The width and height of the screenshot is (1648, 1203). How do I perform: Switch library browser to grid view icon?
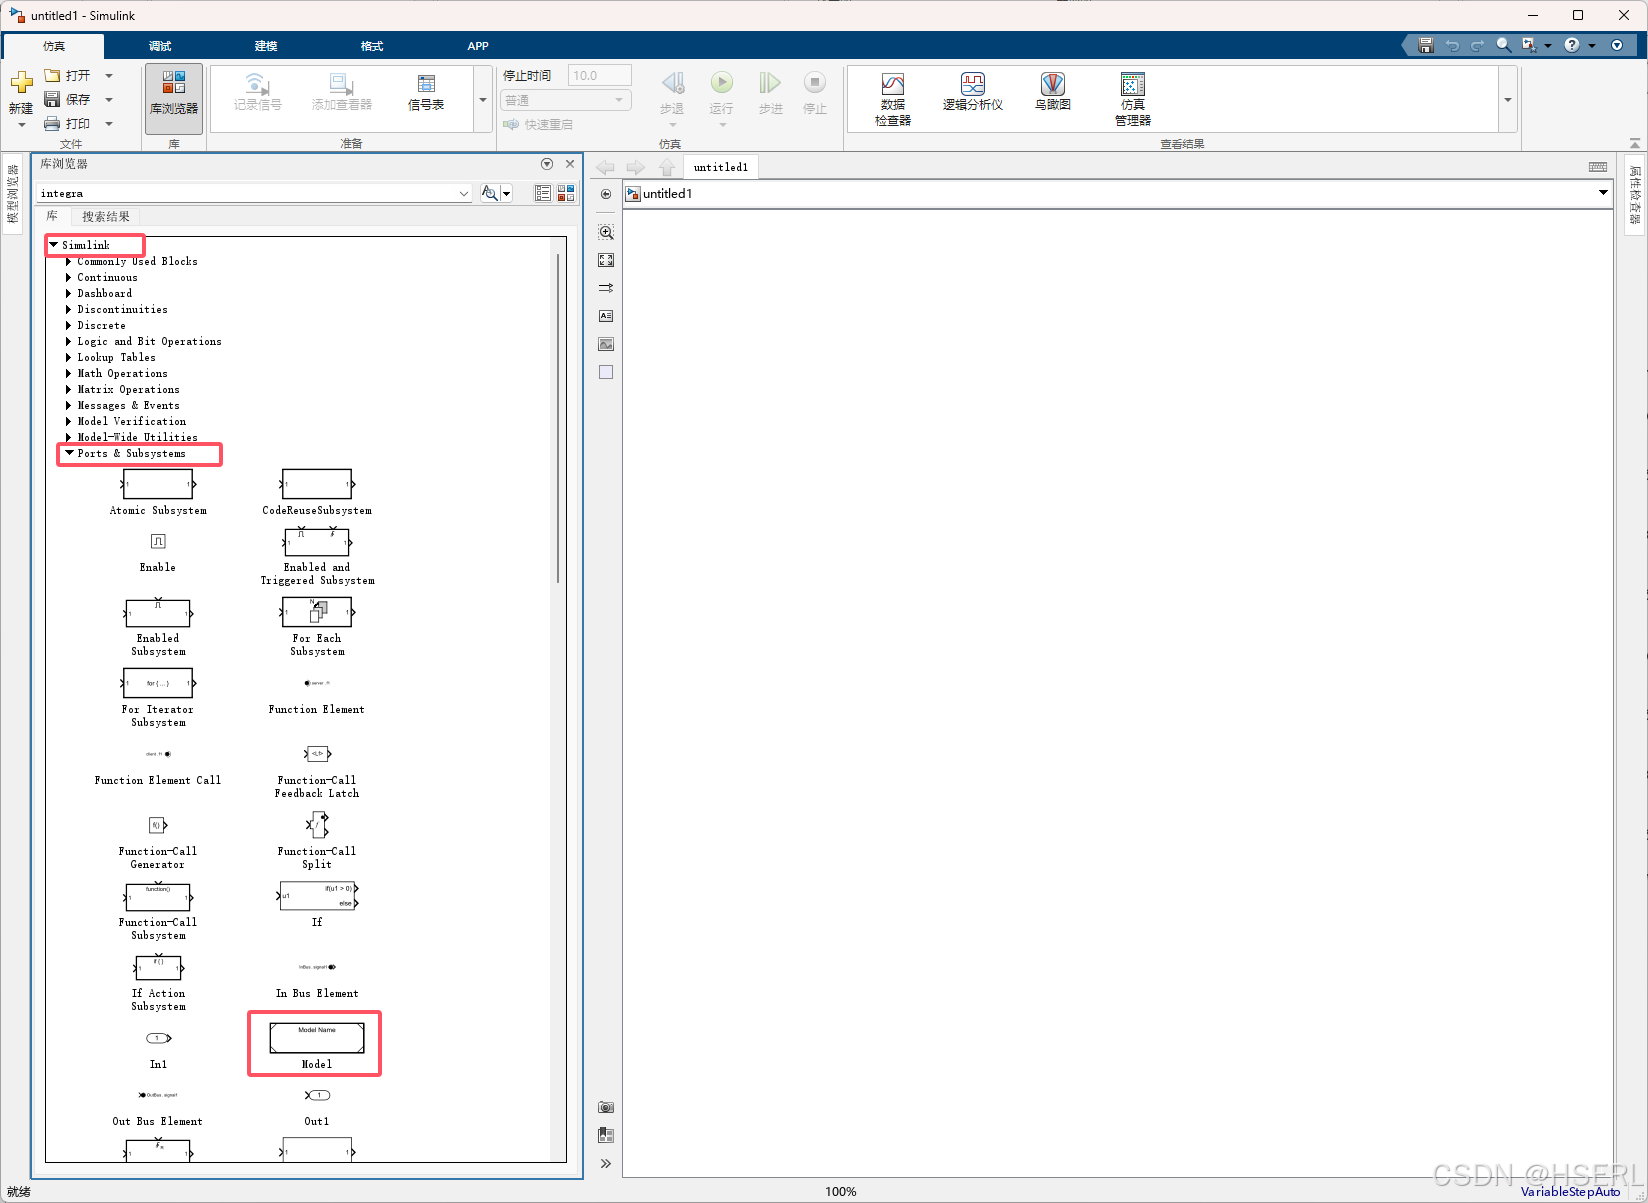(566, 193)
